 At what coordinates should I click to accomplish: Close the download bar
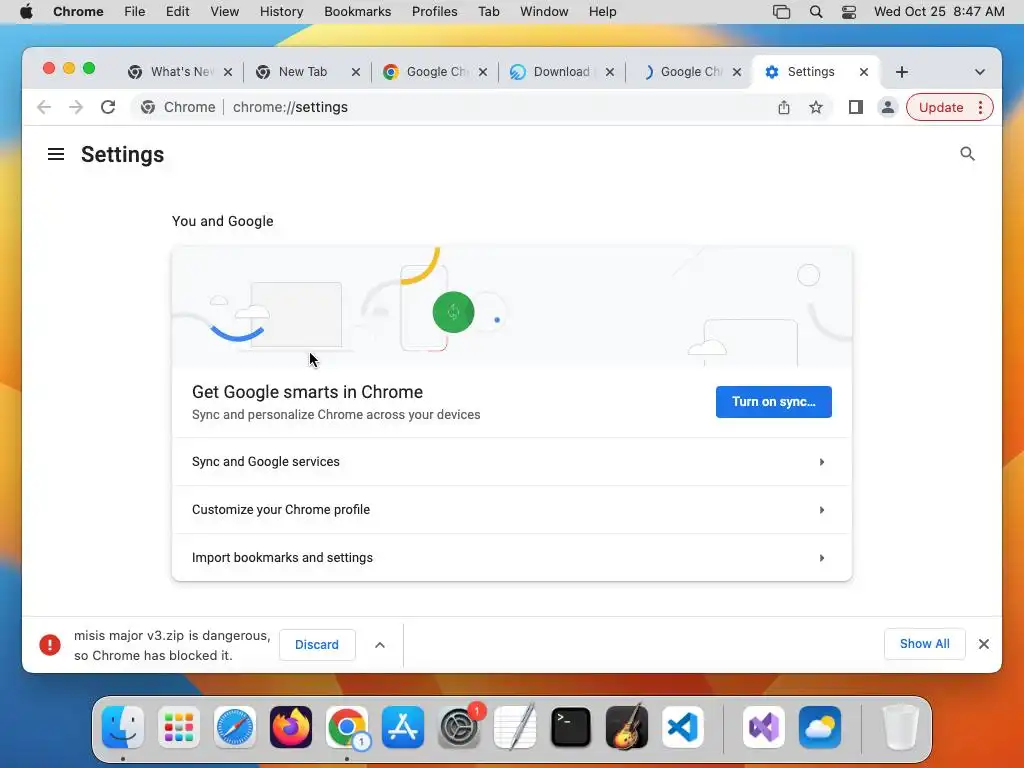984,644
